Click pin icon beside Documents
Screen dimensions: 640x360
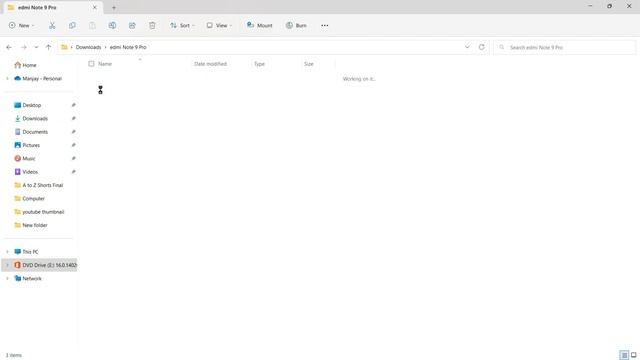click(73, 132)
